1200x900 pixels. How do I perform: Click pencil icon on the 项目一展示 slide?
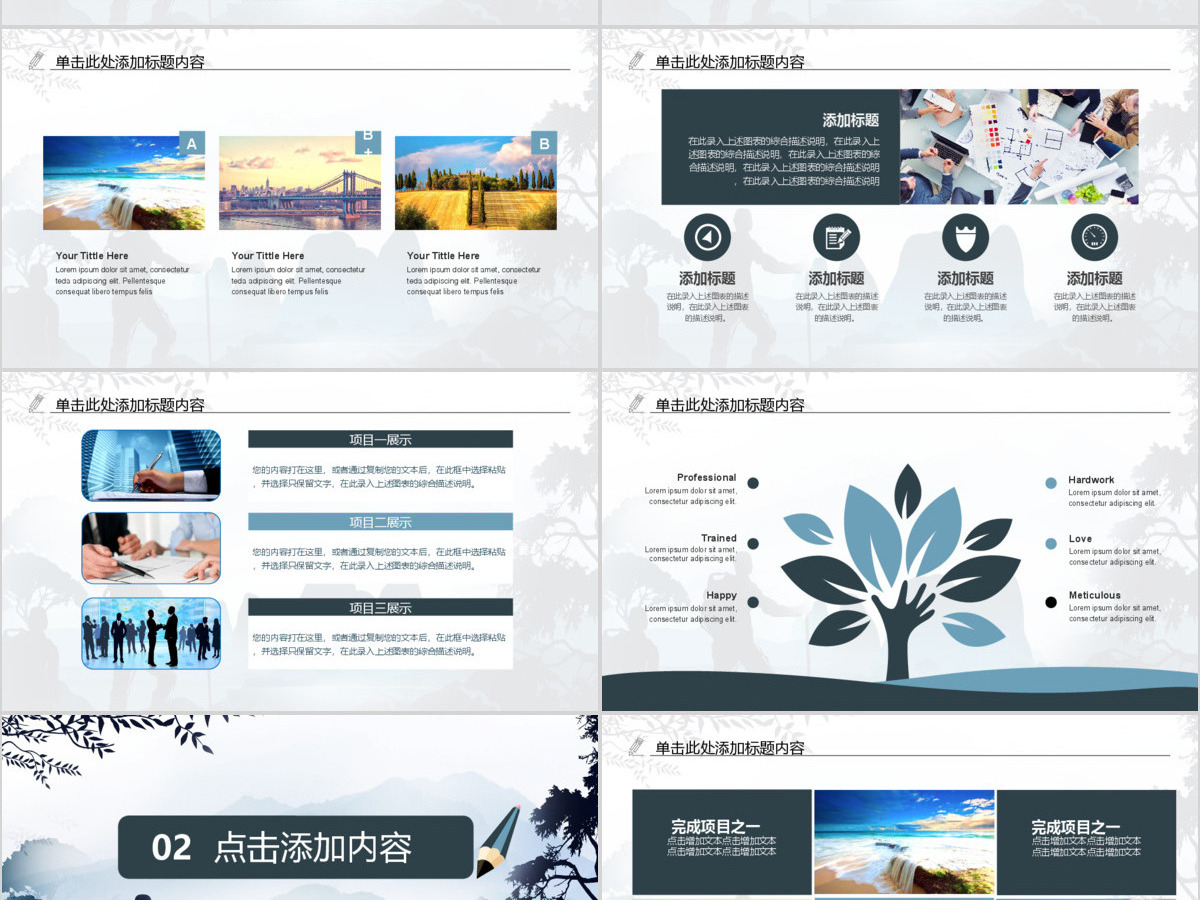coord(37,403)
